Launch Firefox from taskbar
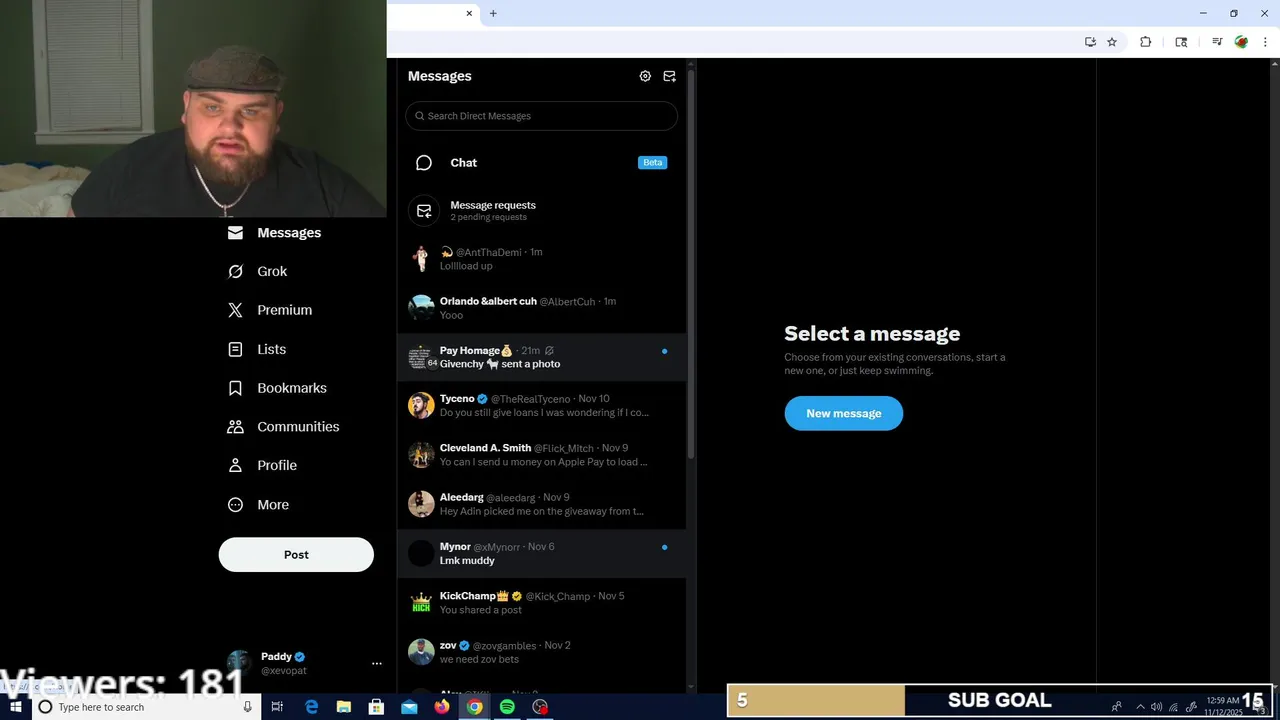This screenshot has height=720, width=1280. pyautogui.click(x=442, y=707)
